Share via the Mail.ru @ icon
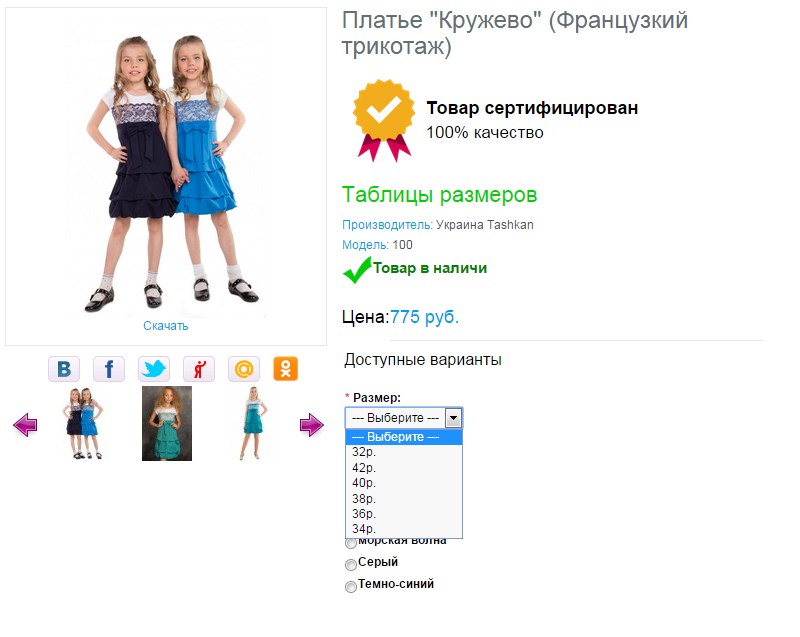This screenshot has height=637, width=800. coord(244,369)
